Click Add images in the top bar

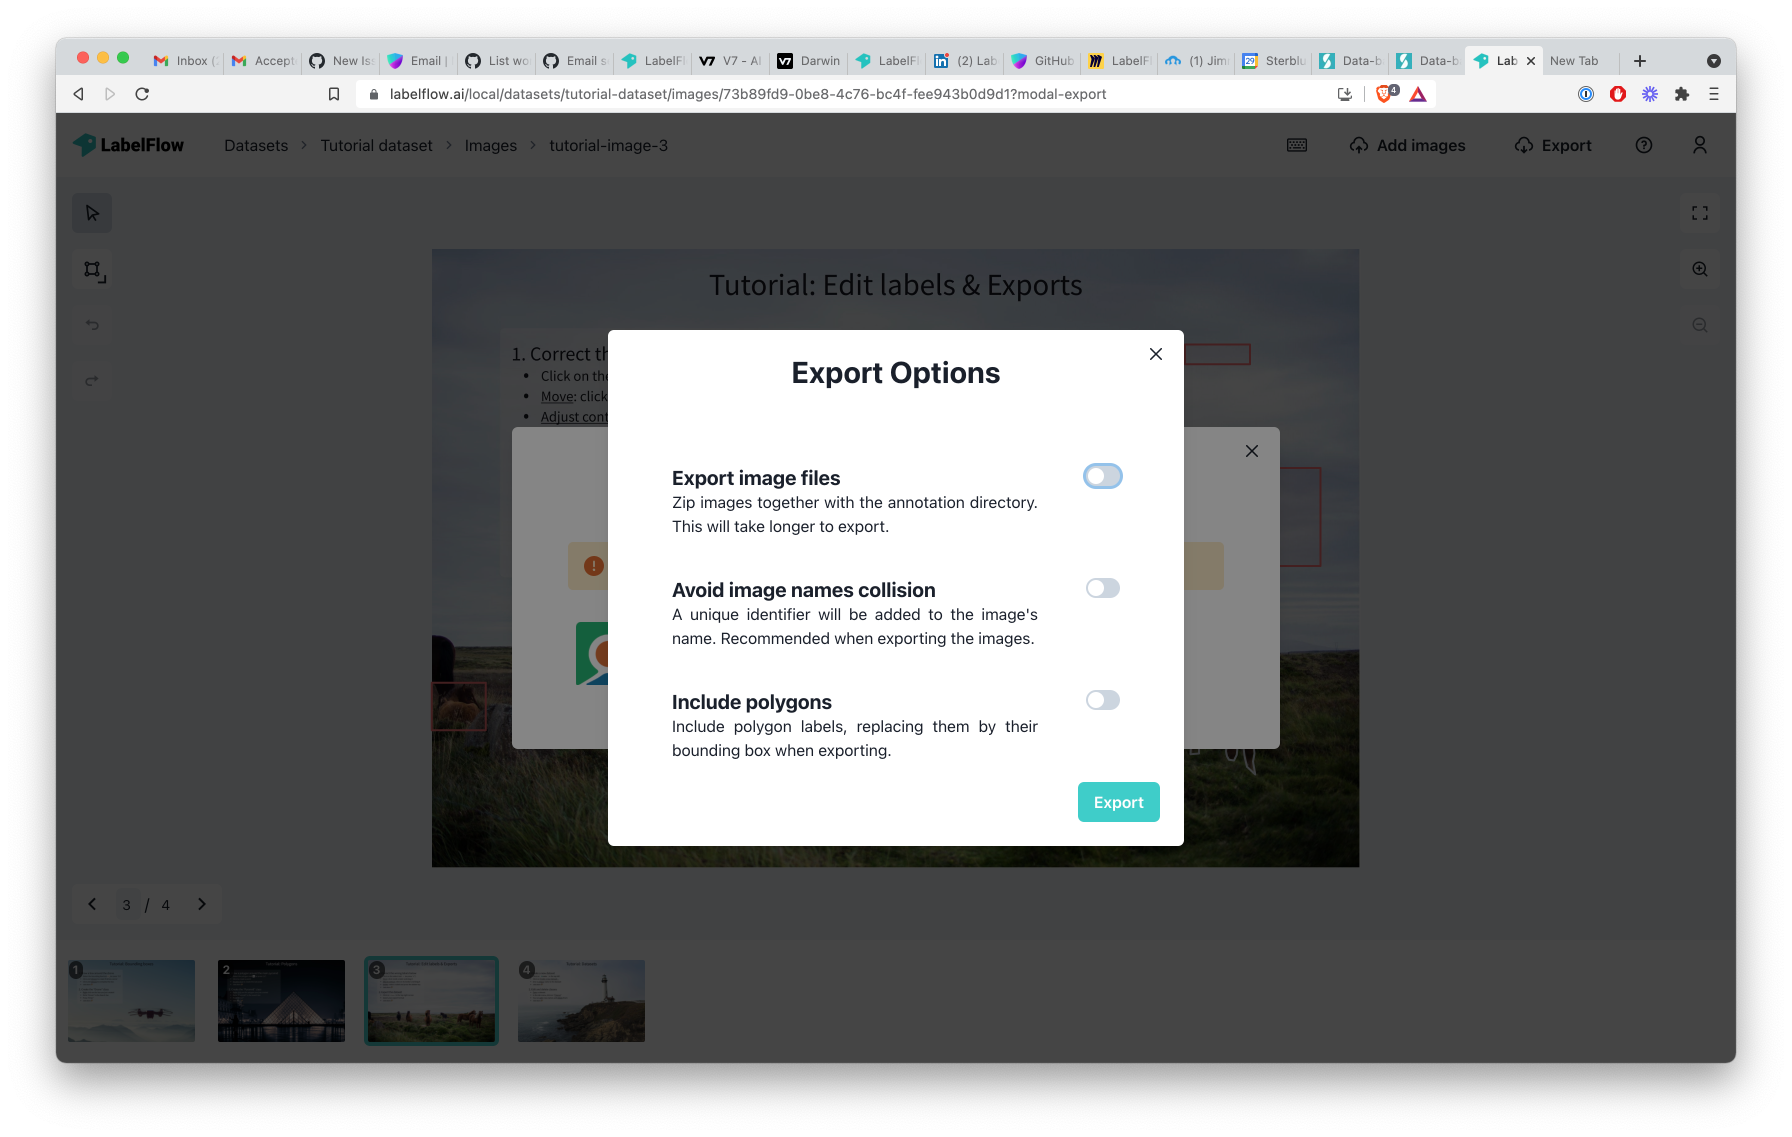[1407, 145]
